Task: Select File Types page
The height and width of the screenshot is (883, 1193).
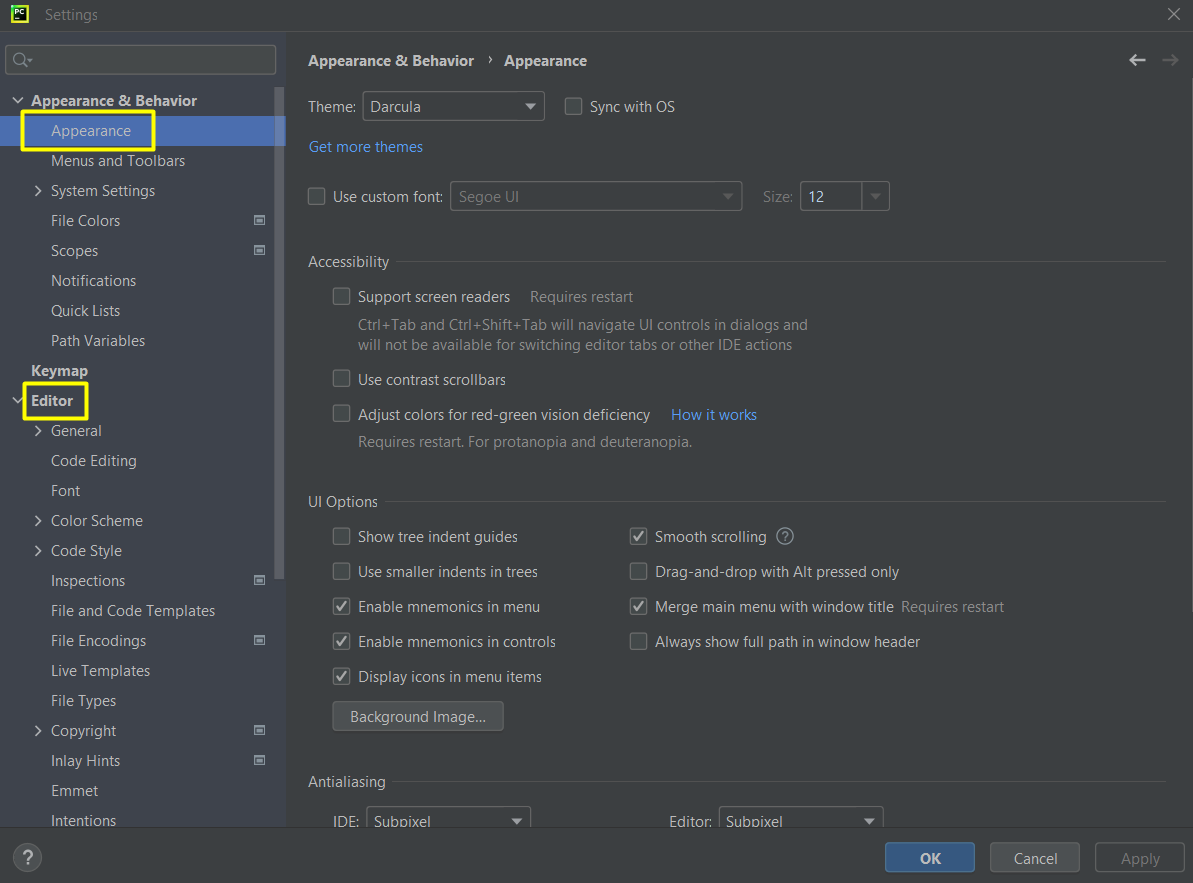Action: pyautogui.click(x=84, y=700)
